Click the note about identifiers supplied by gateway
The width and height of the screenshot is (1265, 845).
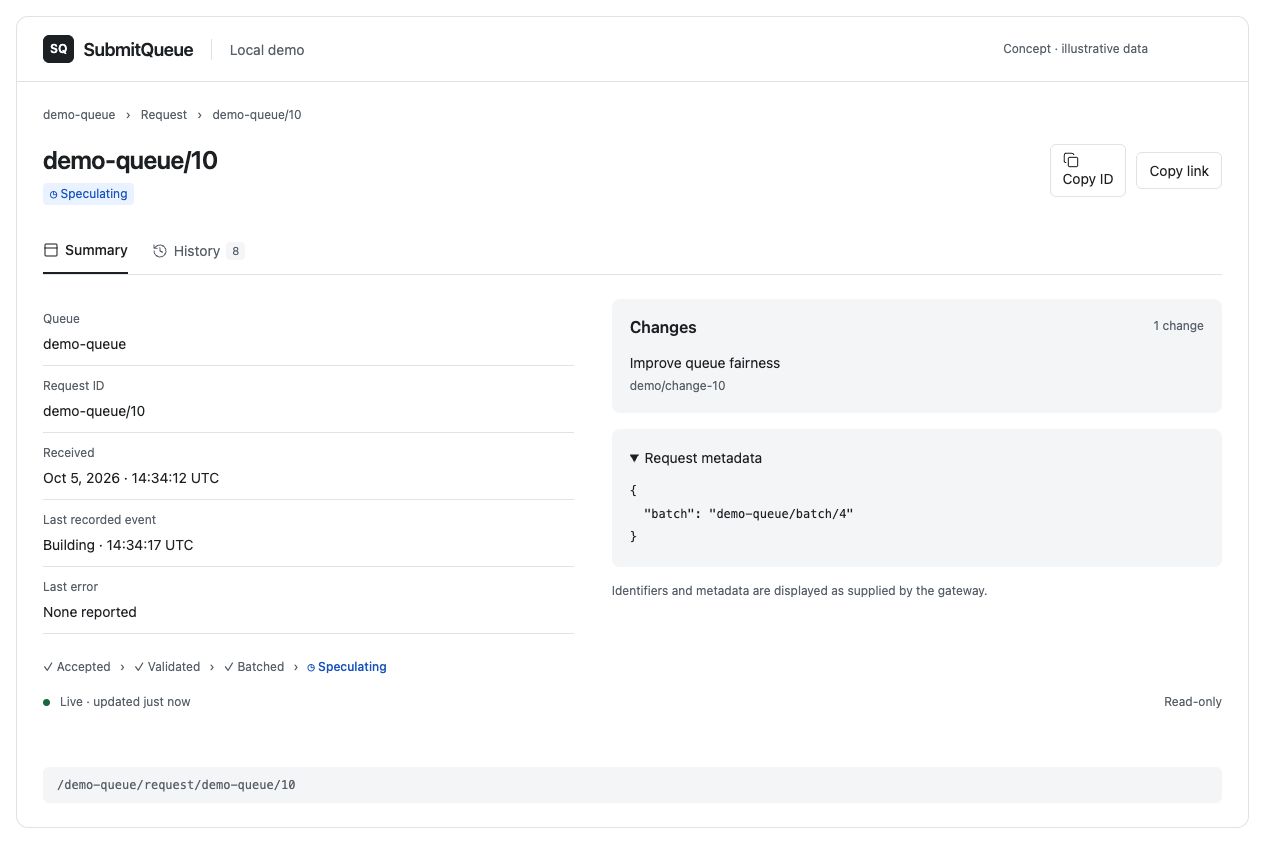(x=800, y=591)
